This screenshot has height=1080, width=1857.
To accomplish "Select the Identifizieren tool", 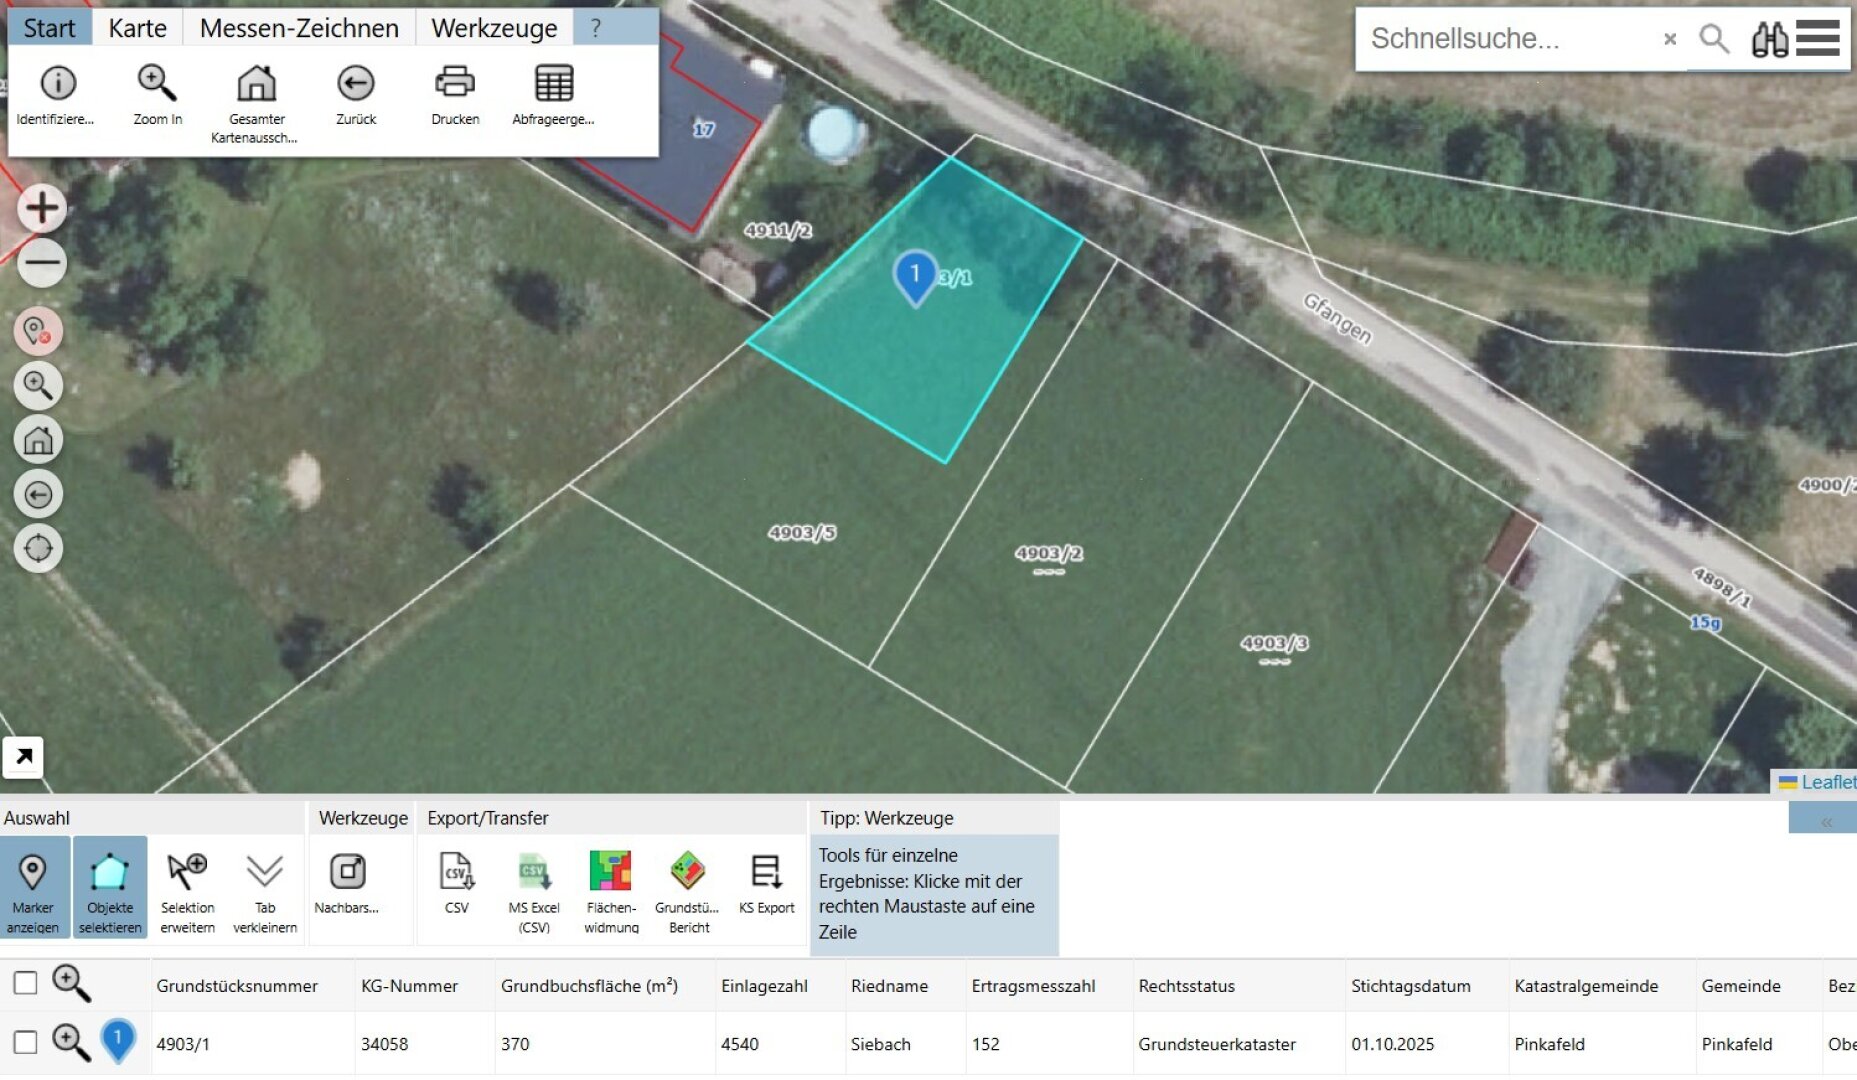I will (x=55, y=93).
